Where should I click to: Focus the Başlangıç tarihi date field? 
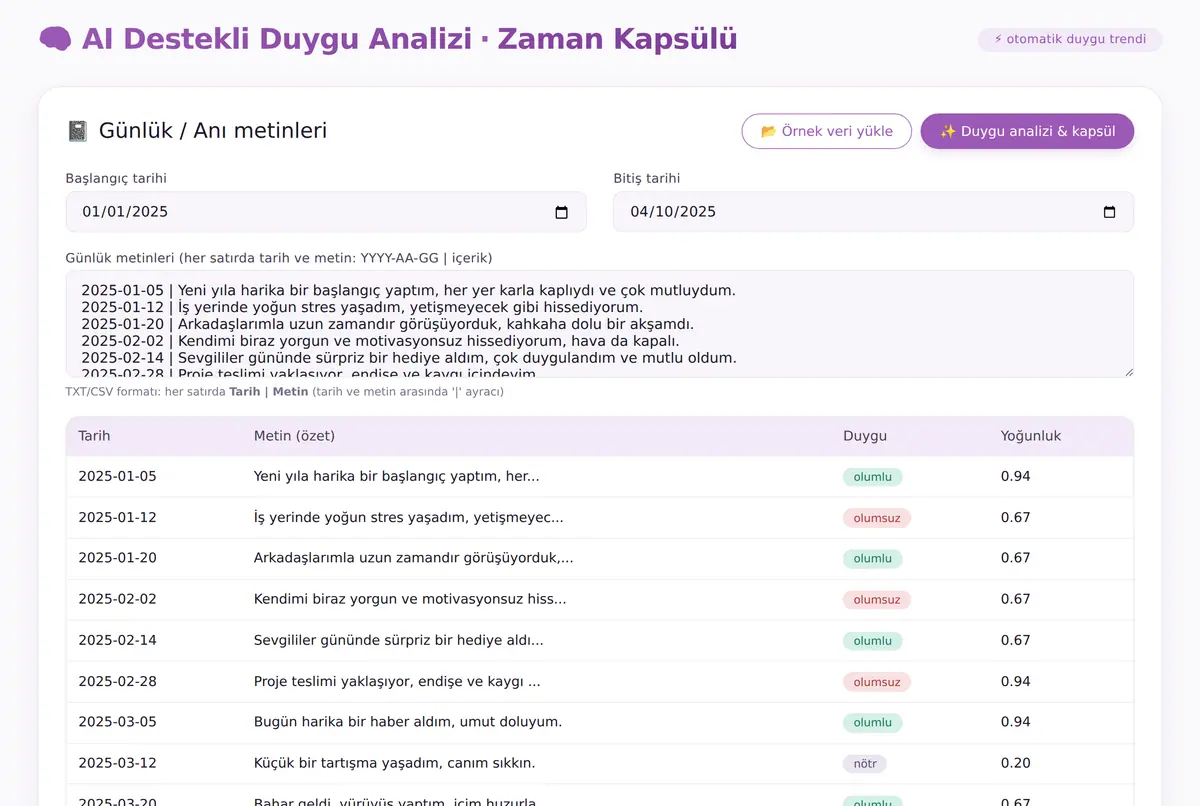[x=326, y=212]
